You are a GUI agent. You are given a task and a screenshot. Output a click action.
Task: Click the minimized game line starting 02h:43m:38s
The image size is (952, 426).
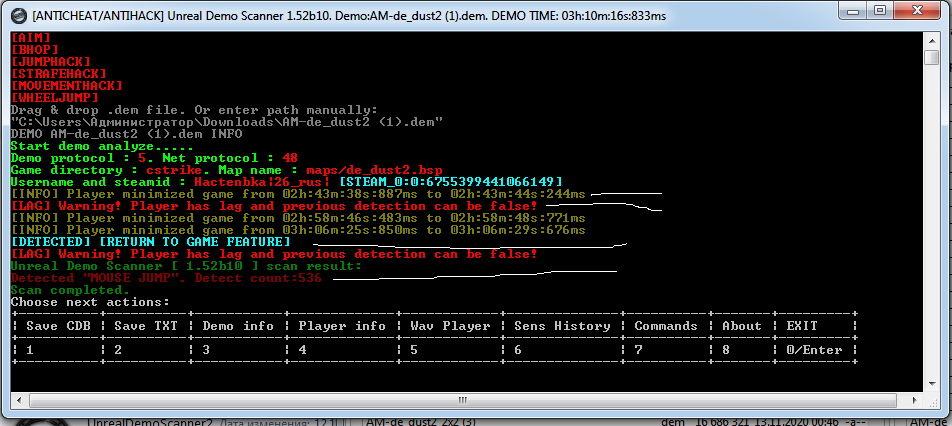pos(298,194)
